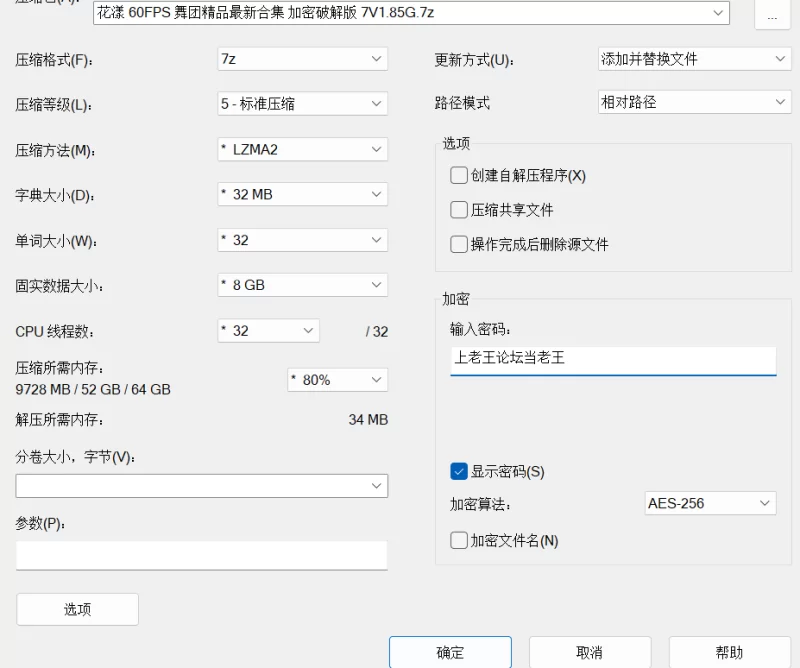Image resolution: width=800 pixels, height=668 pixels.
Task: Open the 压缩格式 7z dropdown
Action: click(303, 59)
